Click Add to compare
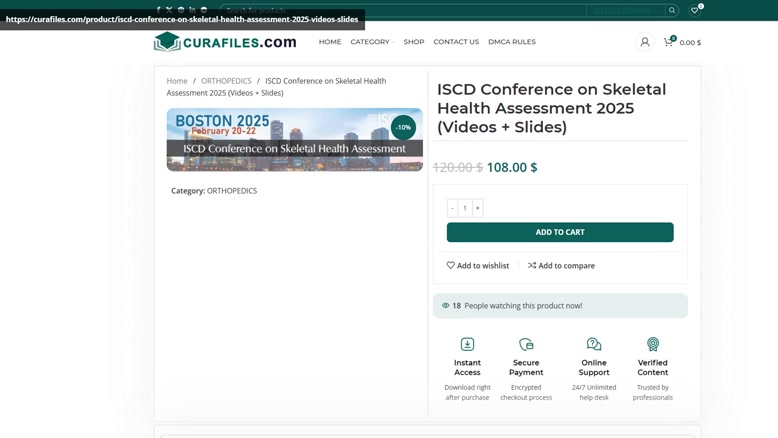 point(561,265)
